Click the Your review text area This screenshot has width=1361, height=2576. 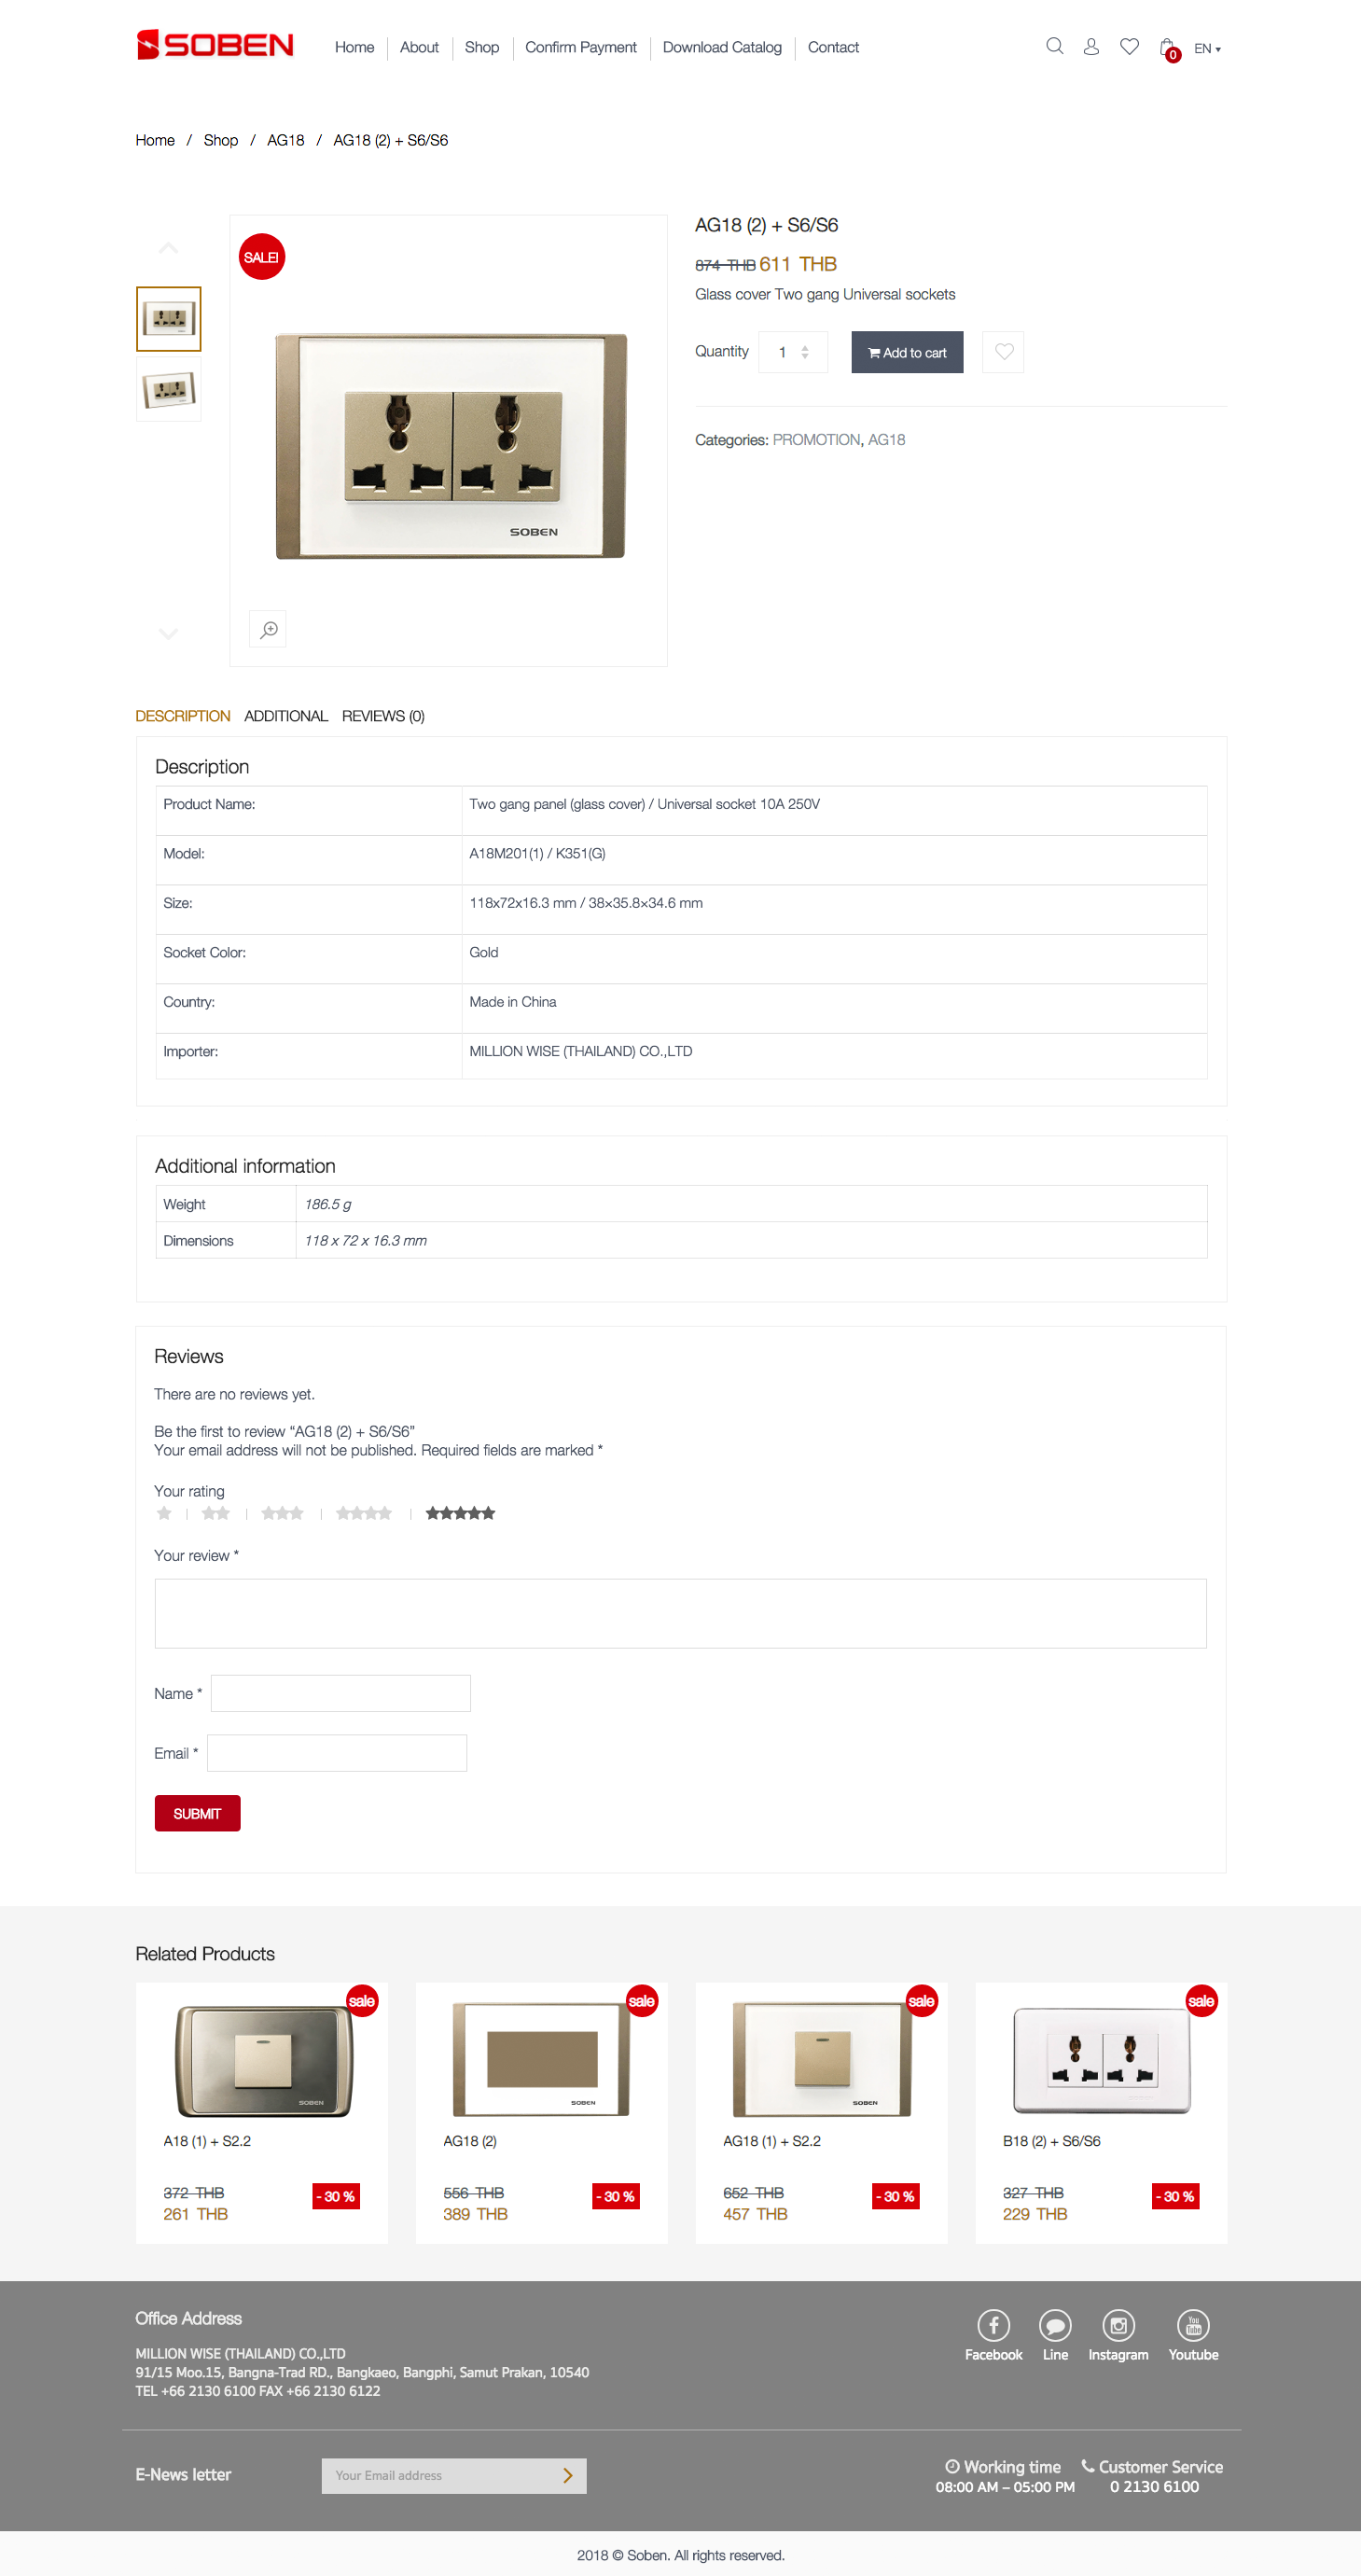(680, 1613)
